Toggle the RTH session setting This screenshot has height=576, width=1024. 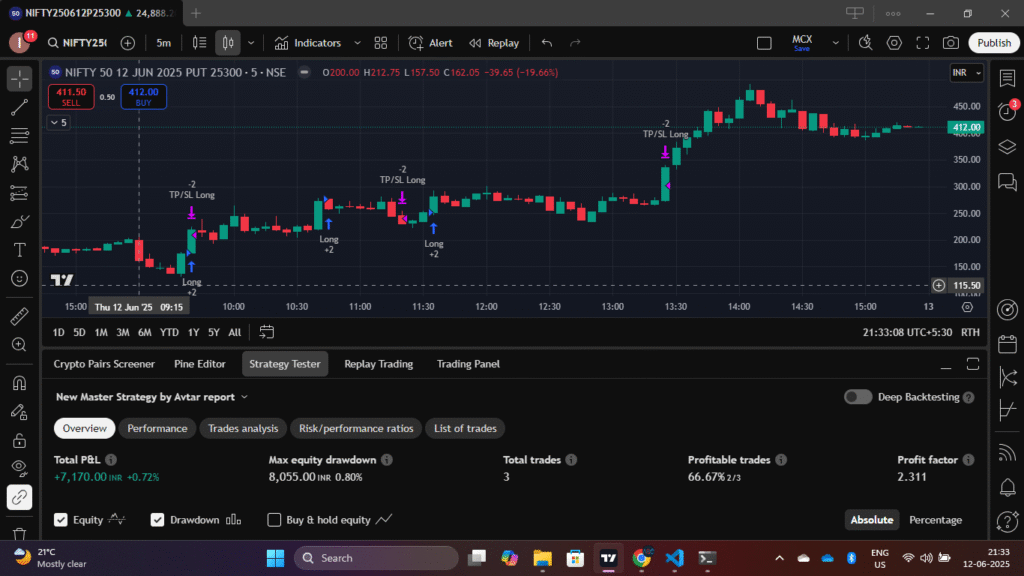970,332
